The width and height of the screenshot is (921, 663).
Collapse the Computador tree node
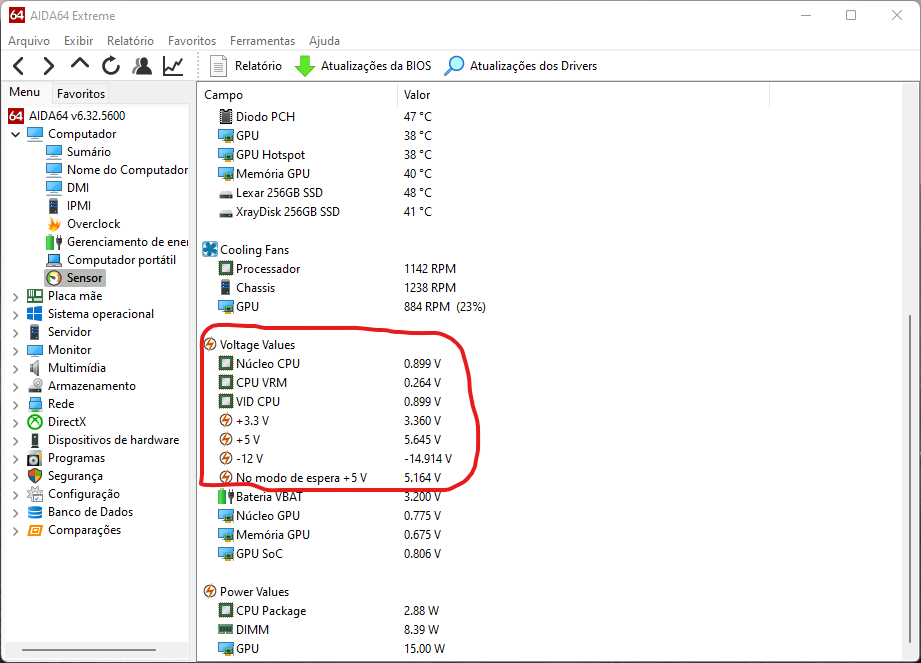click(x=15, y=134)
